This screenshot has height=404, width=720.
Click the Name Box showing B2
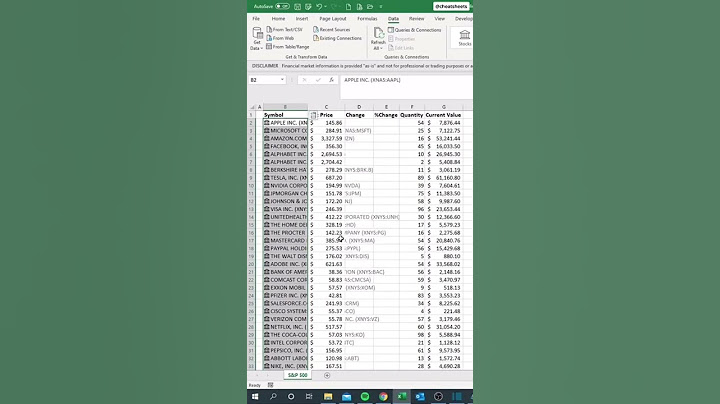point(264,80)
